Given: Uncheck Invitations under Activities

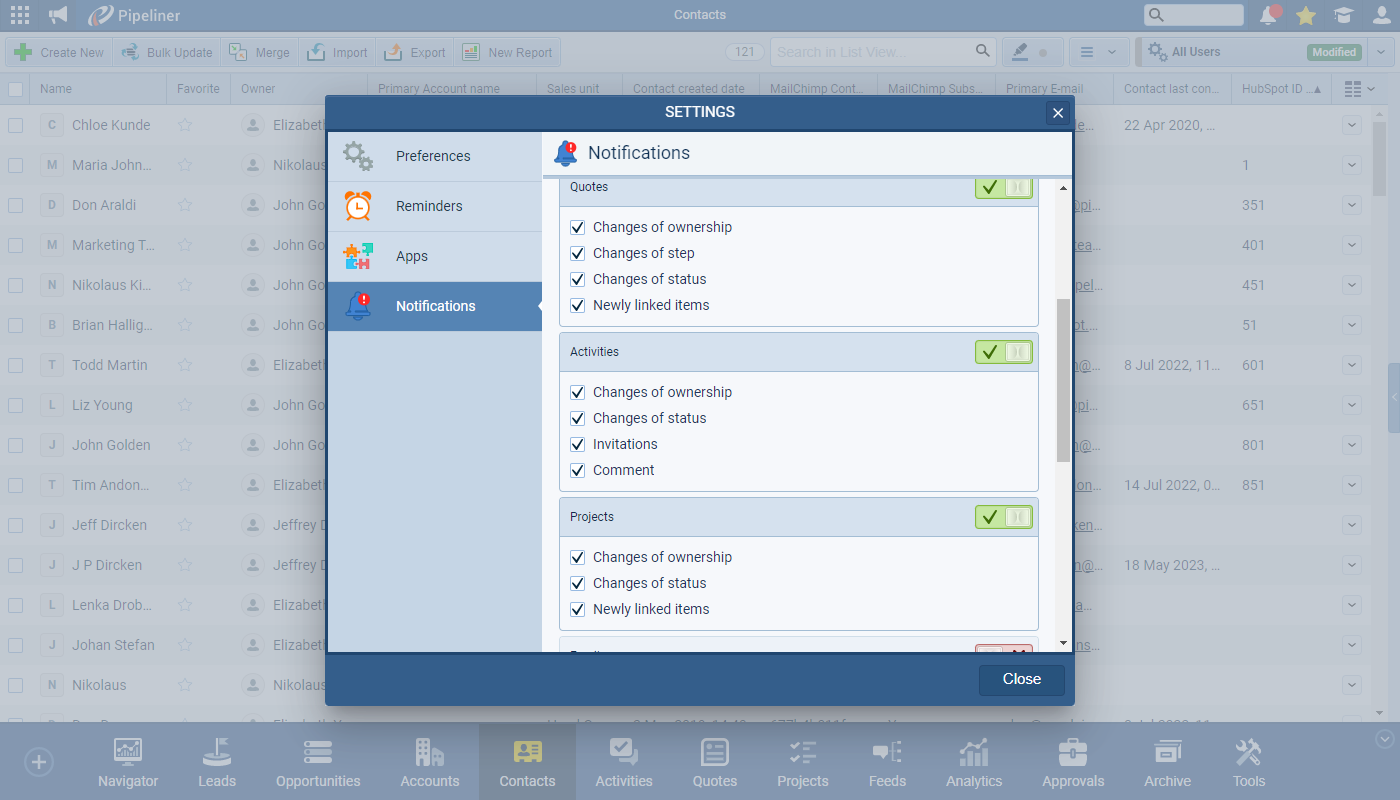Looking at the screenshot, I should (x=578, y=444).
